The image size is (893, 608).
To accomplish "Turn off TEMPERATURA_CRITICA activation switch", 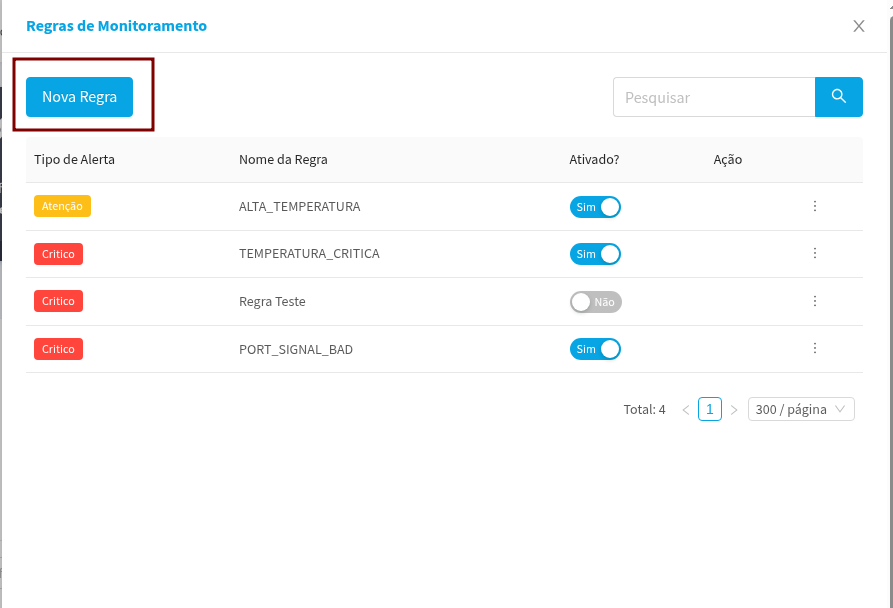I will click(x=595, y=254).
